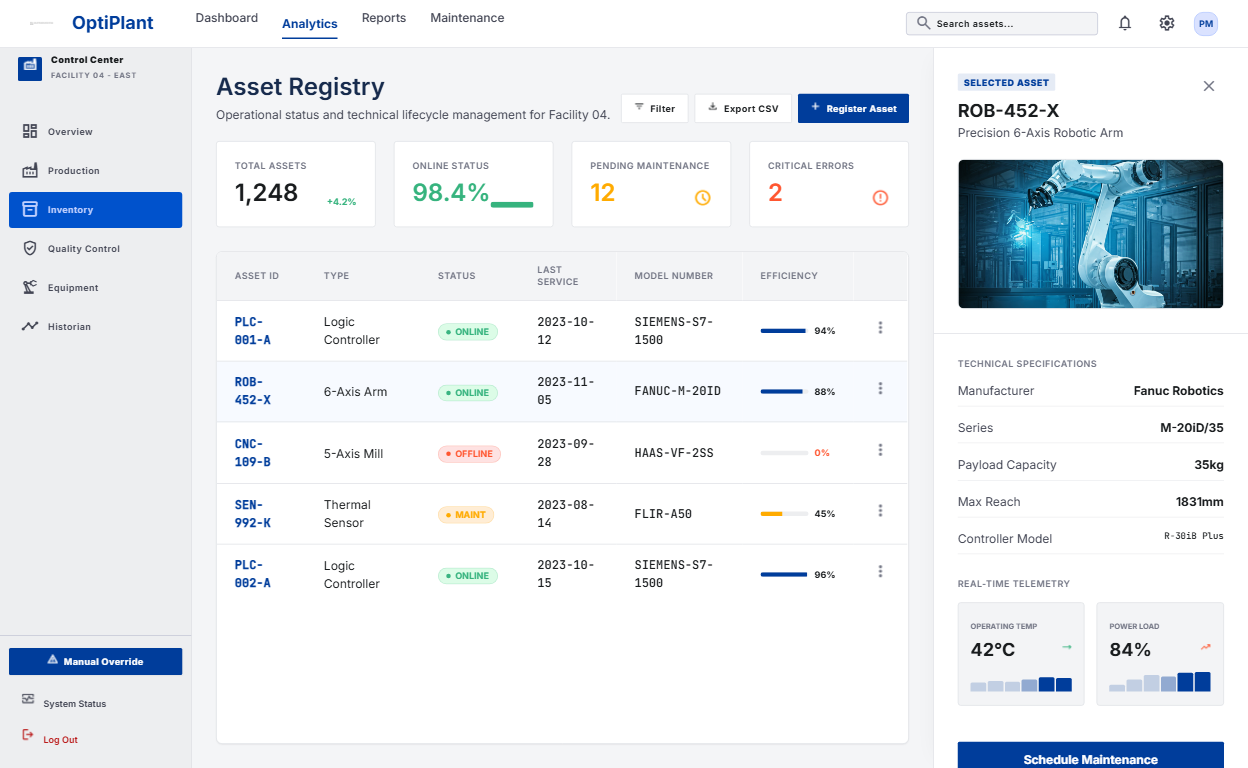The width and height of the screenshot is (1248, 768).
Task: Click the online status progress bar
Action: click(512, 204)
